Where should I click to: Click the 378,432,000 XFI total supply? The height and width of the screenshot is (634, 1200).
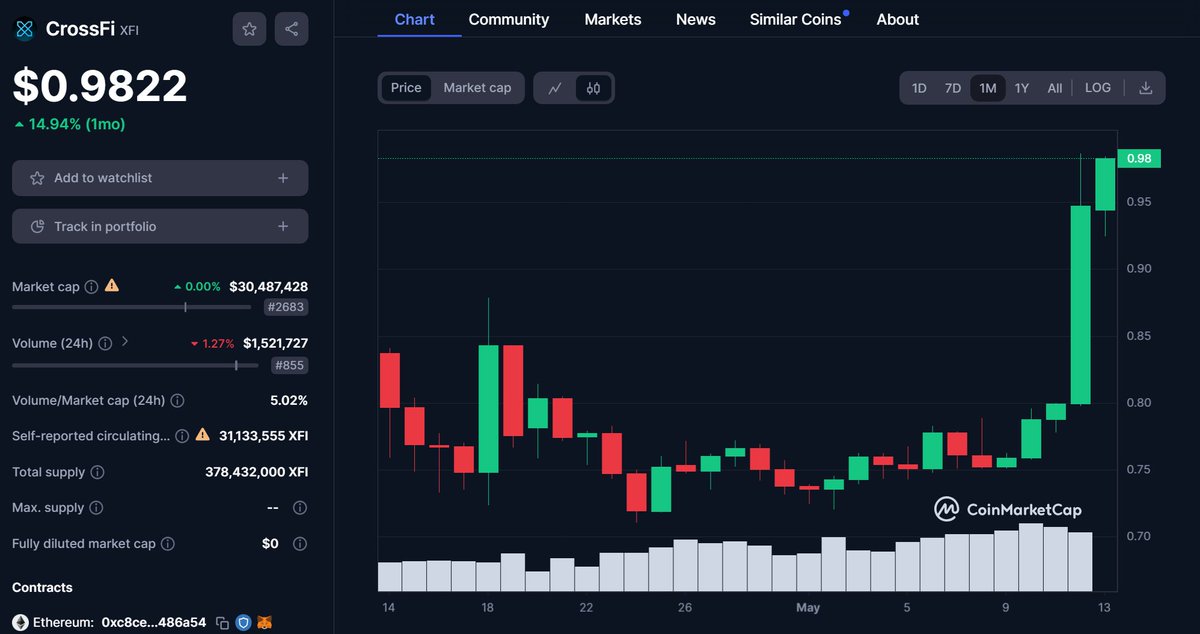point(256,472)
